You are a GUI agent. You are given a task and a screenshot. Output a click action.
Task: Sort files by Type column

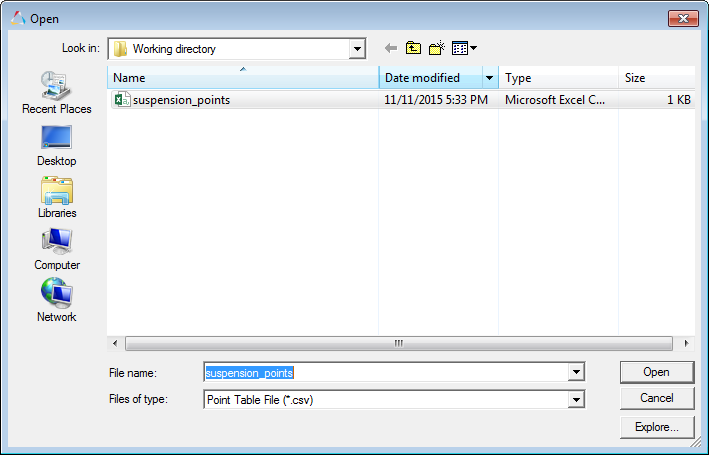click(x=558, y=78)
